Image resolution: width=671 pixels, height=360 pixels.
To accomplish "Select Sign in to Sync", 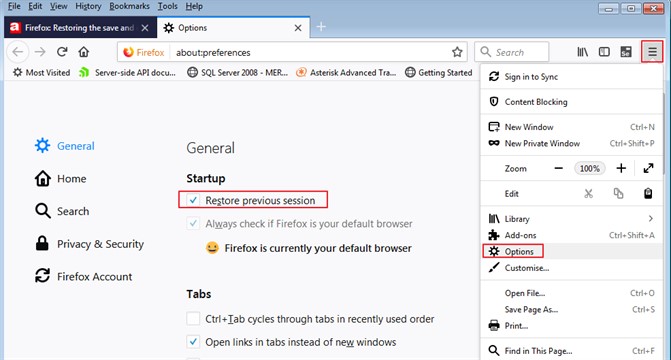I will (x=571, y=77).
